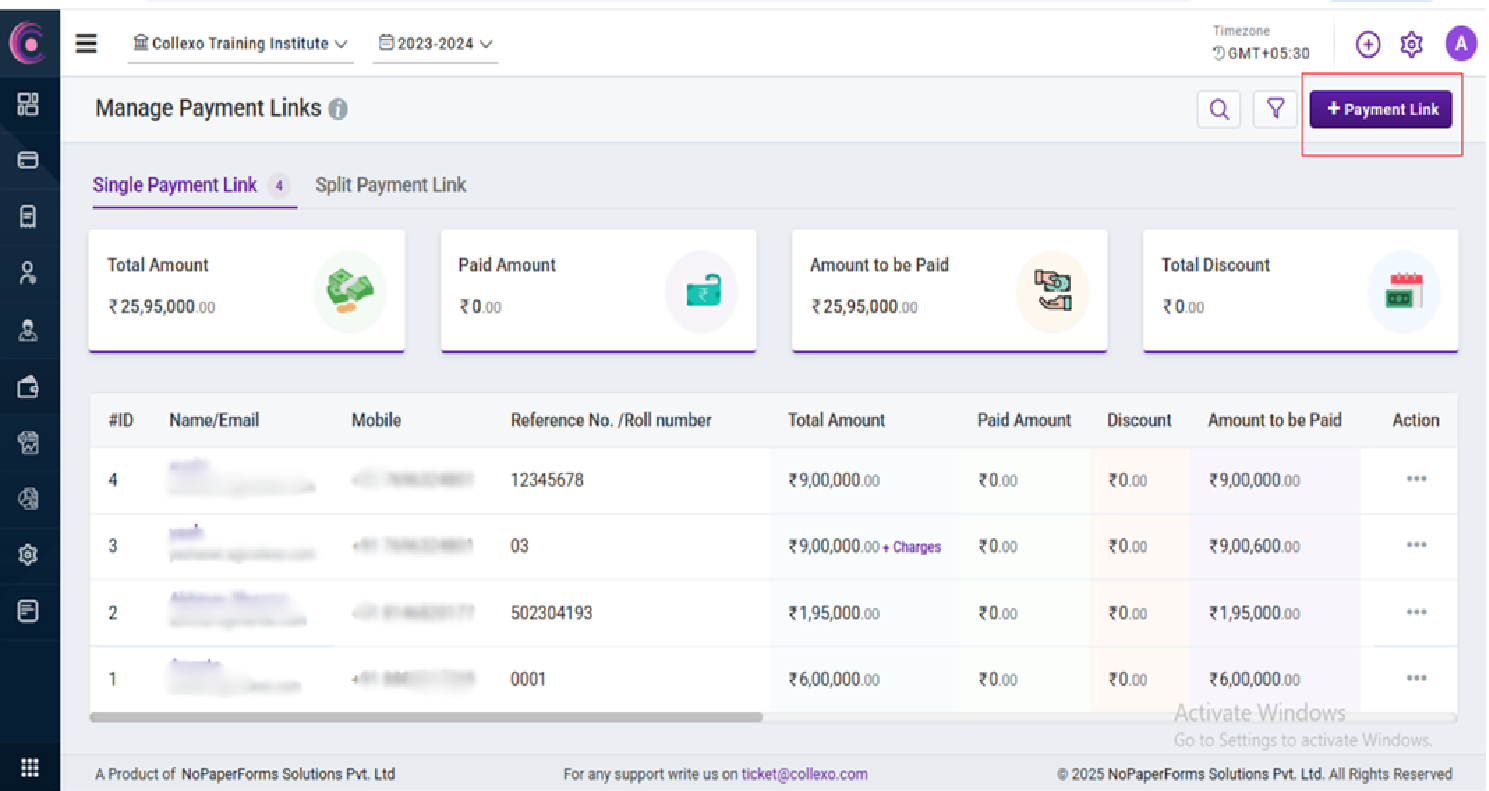Open action menu for row with reference 12345678

tap(1416, 479)
